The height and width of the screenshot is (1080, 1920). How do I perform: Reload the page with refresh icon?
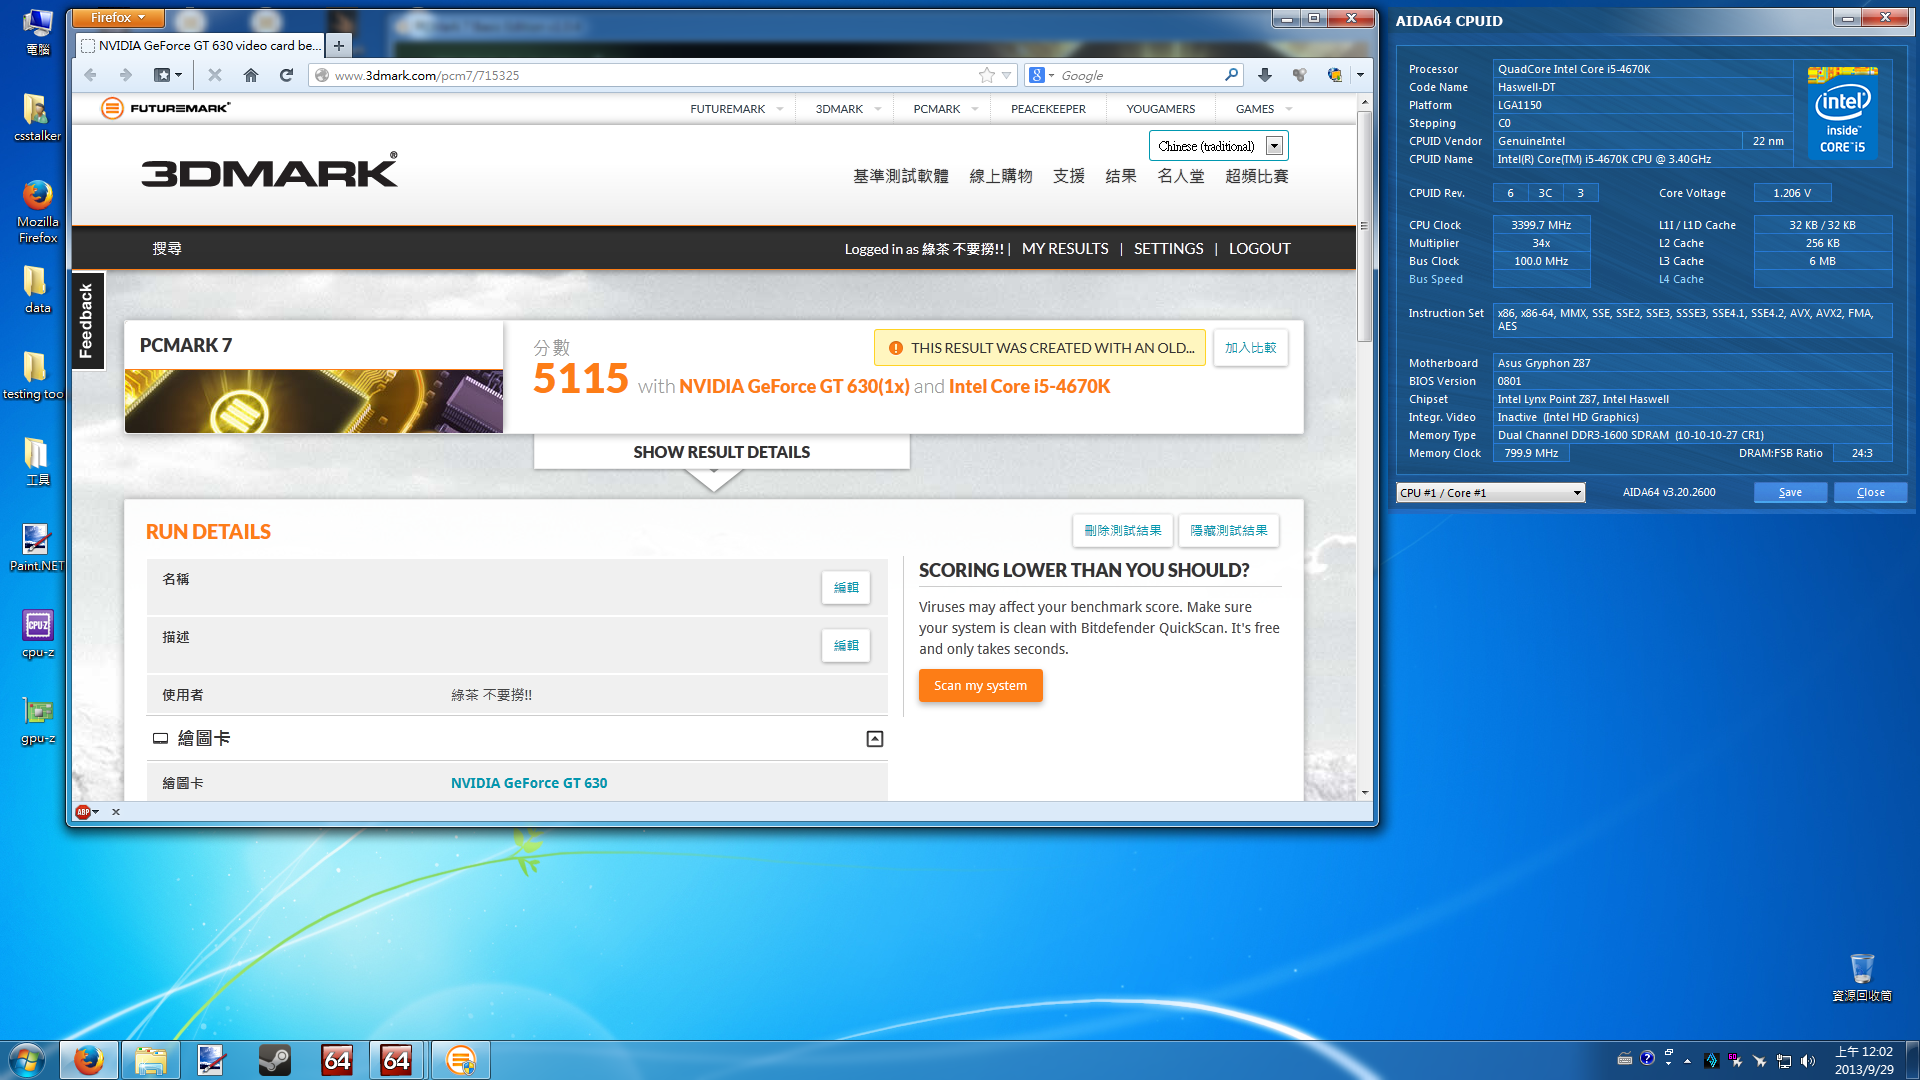(x=286, y=75)
